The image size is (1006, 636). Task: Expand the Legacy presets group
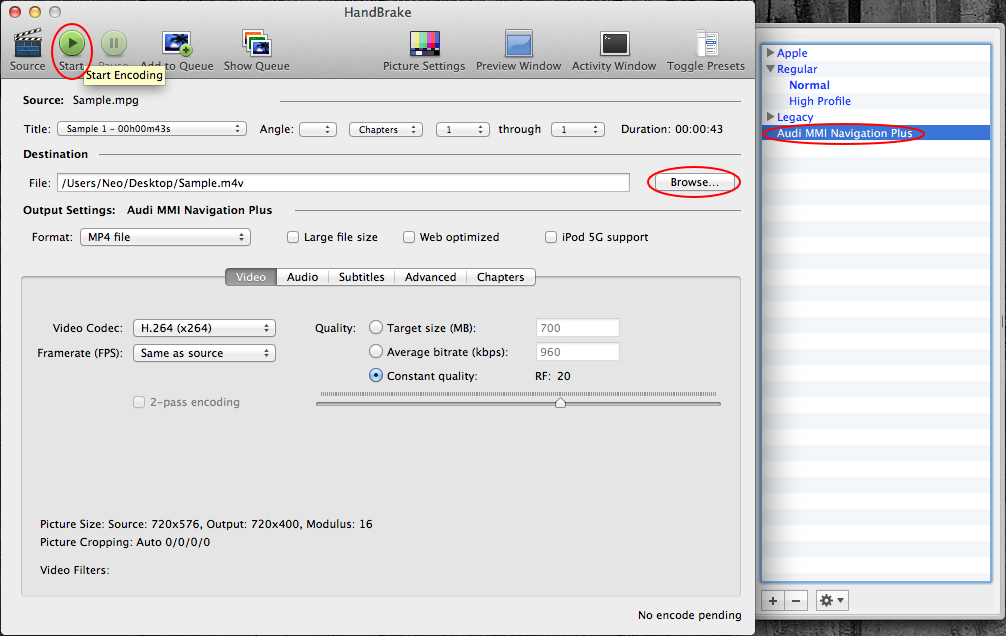coord(771,117)
